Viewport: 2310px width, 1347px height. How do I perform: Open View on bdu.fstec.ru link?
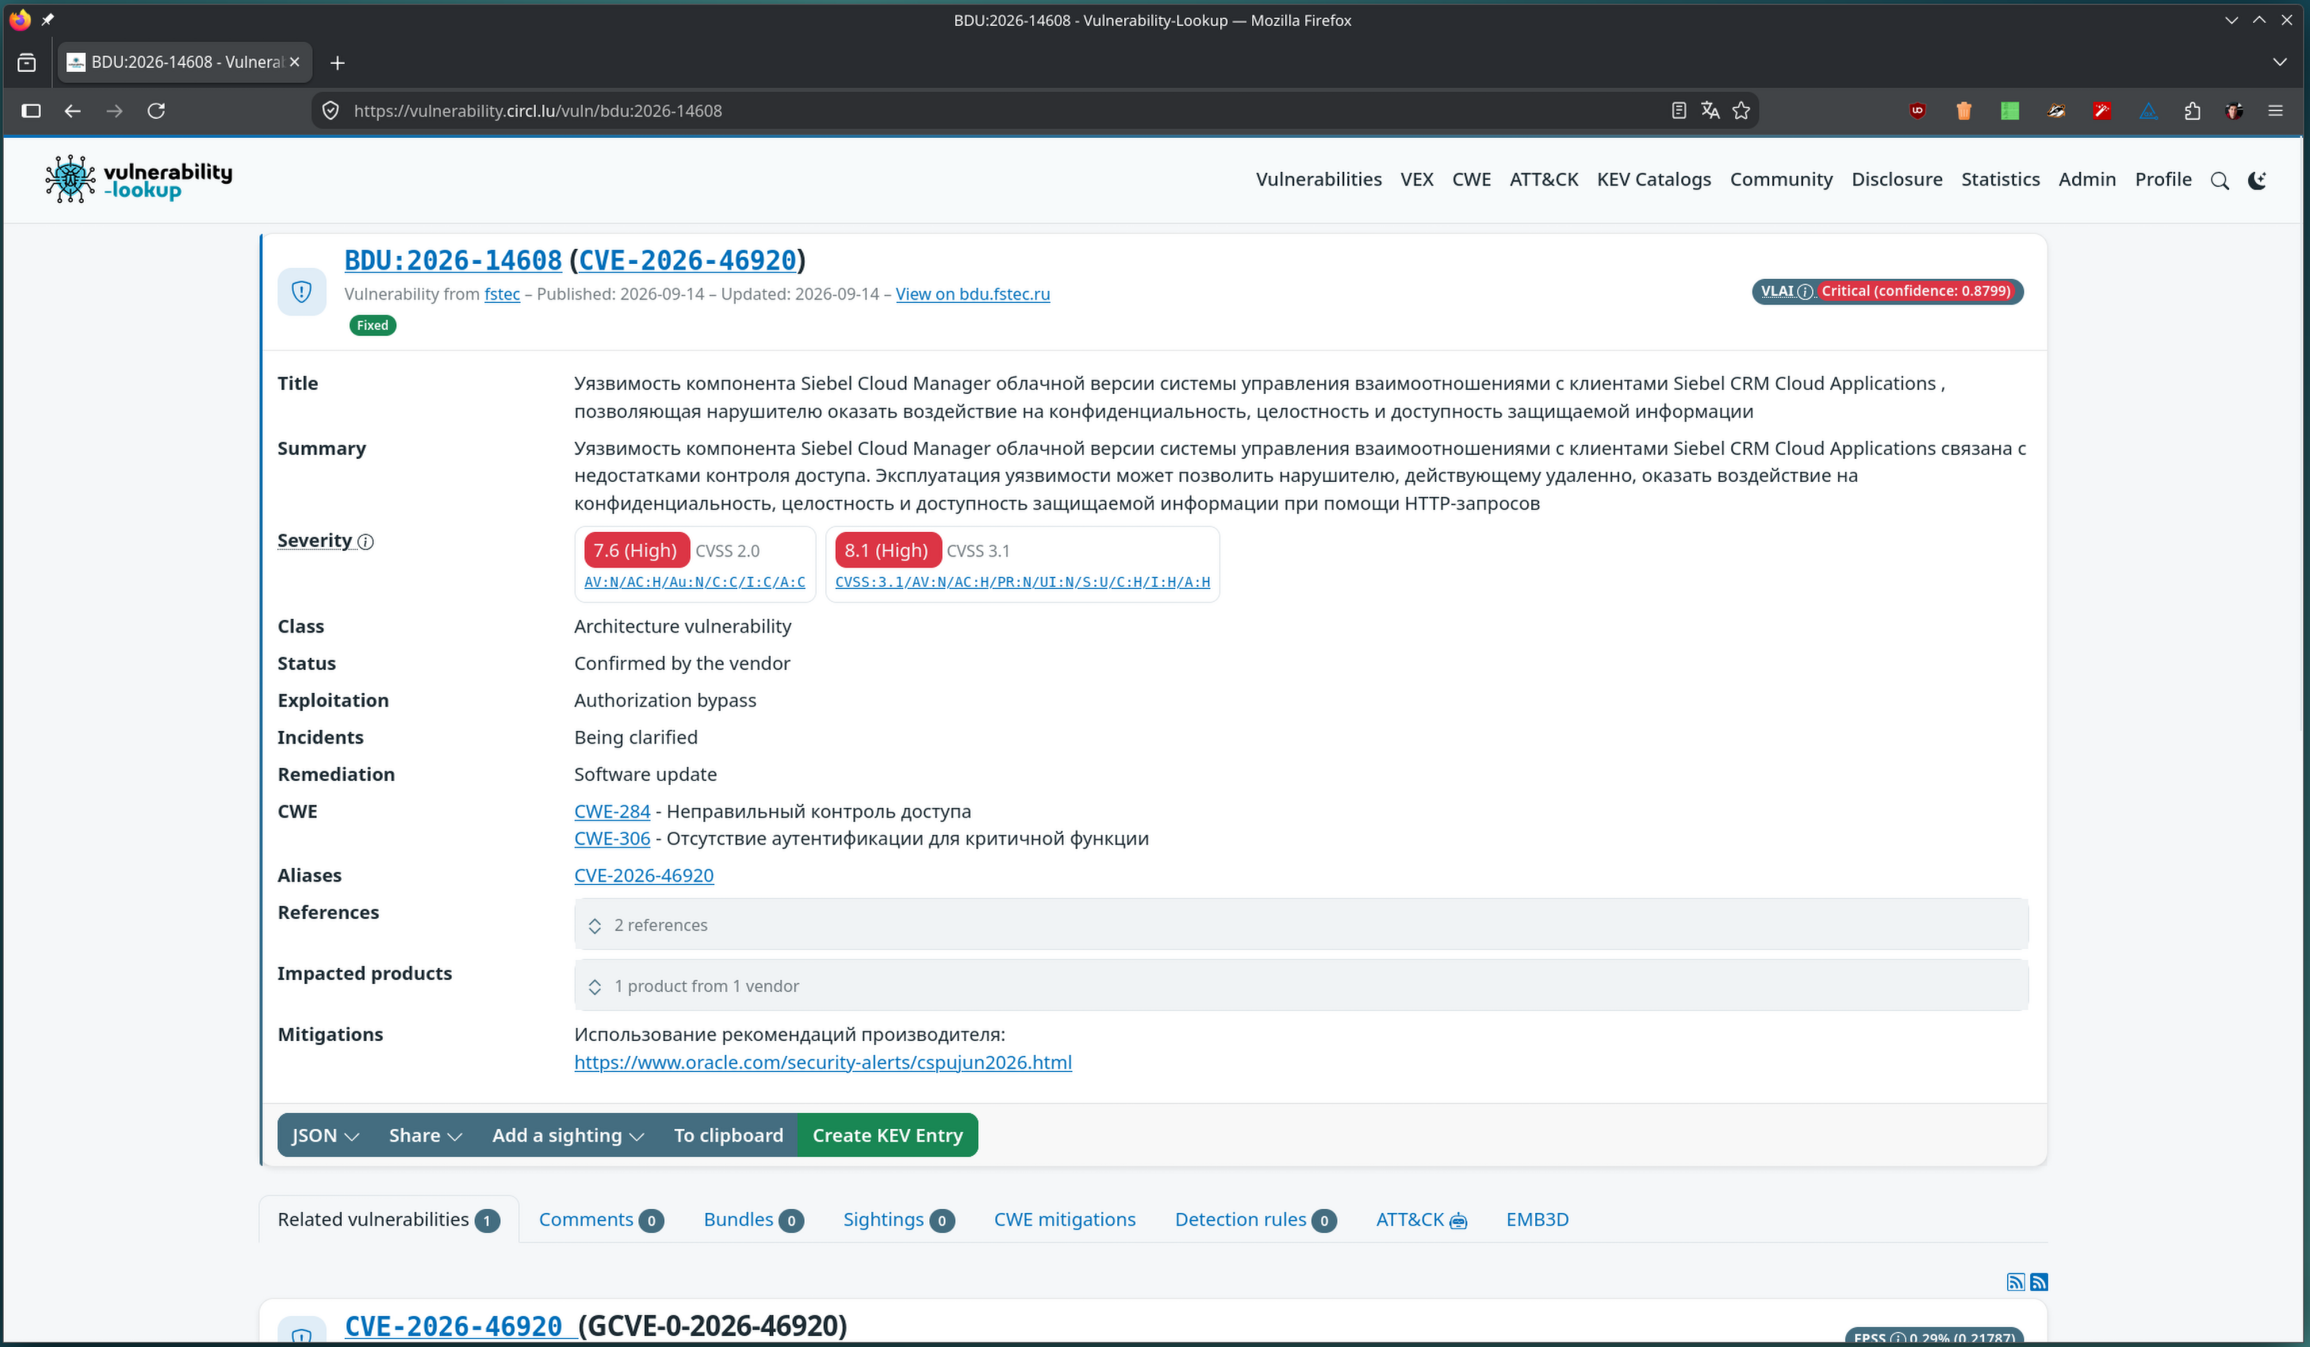point(972,294)
